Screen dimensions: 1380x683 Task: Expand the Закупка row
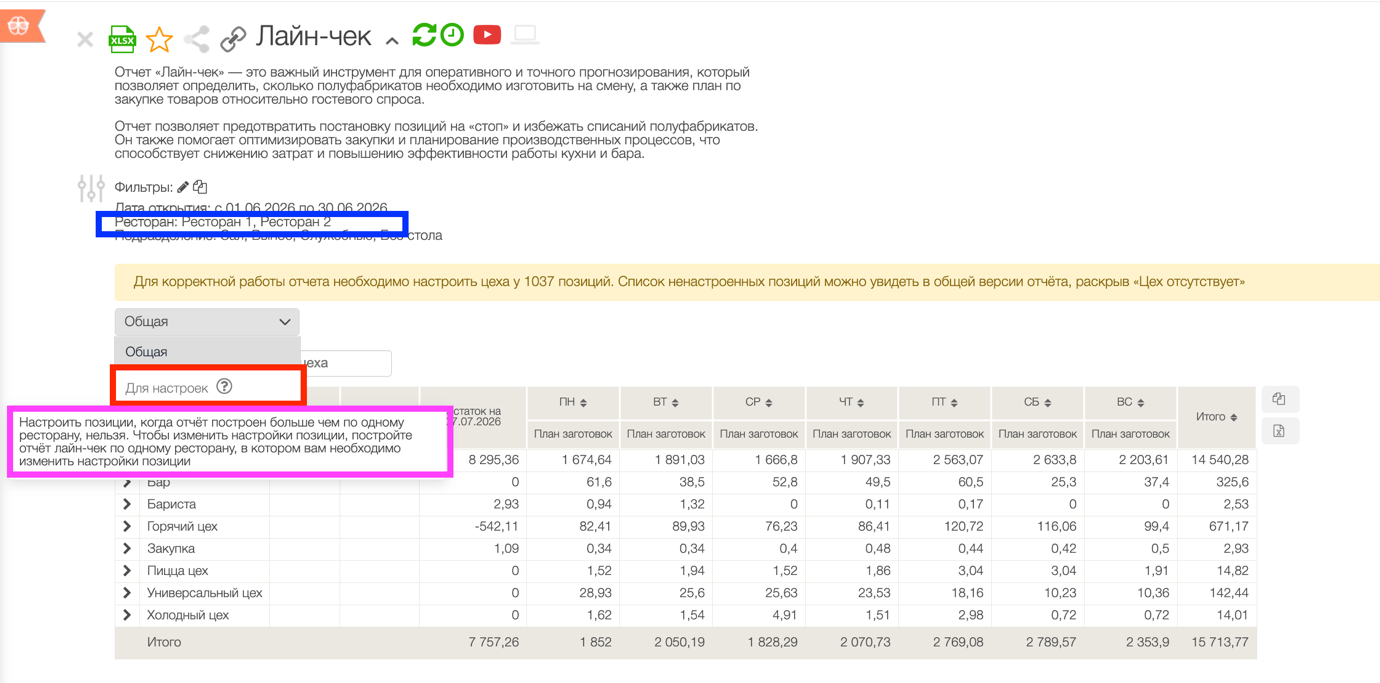click(x=128, y=548)
